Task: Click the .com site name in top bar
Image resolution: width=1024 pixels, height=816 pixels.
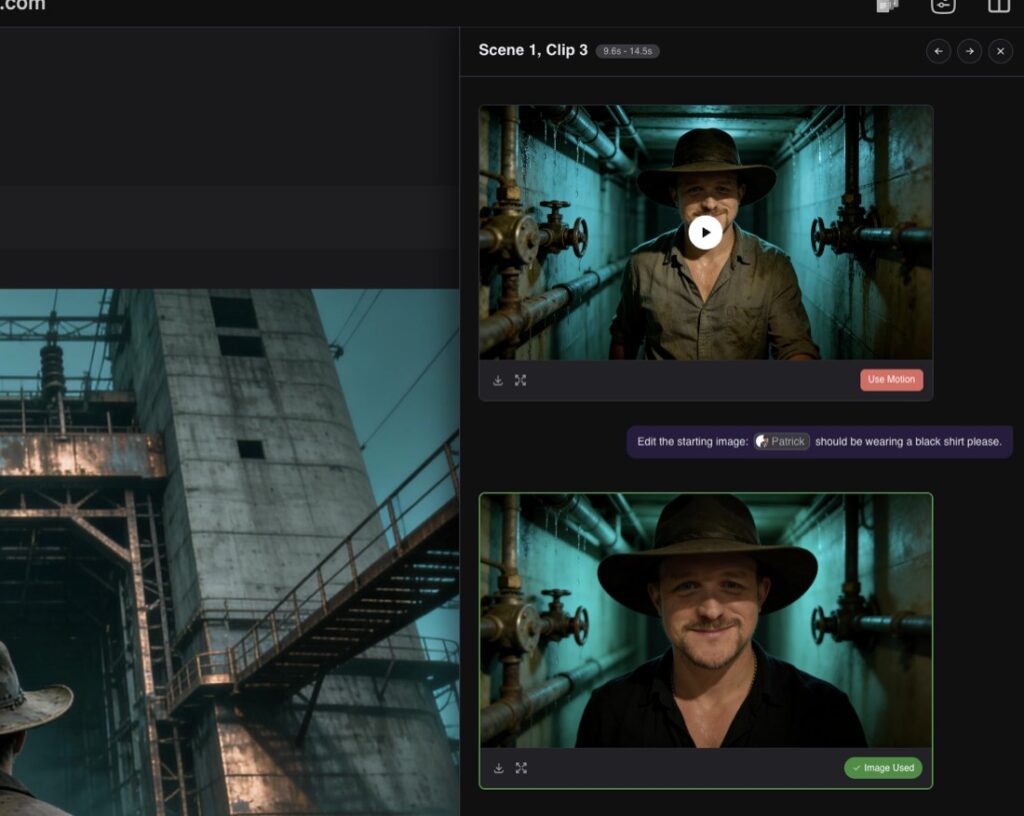Action: pyautogui.click(x=22, y=5)
